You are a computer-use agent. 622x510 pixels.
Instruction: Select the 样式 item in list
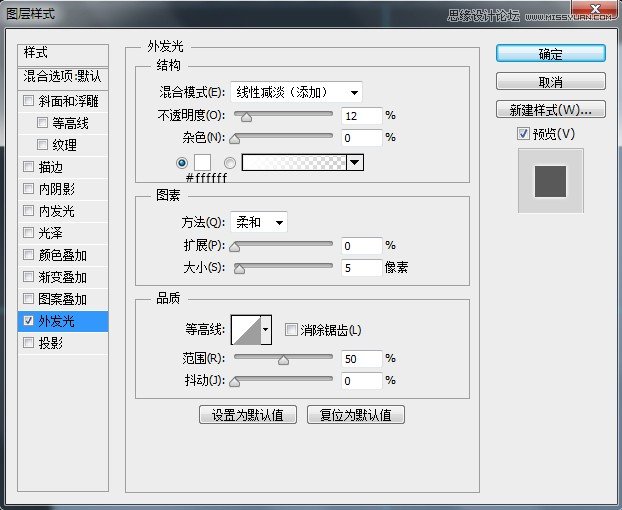pos(63,55)
